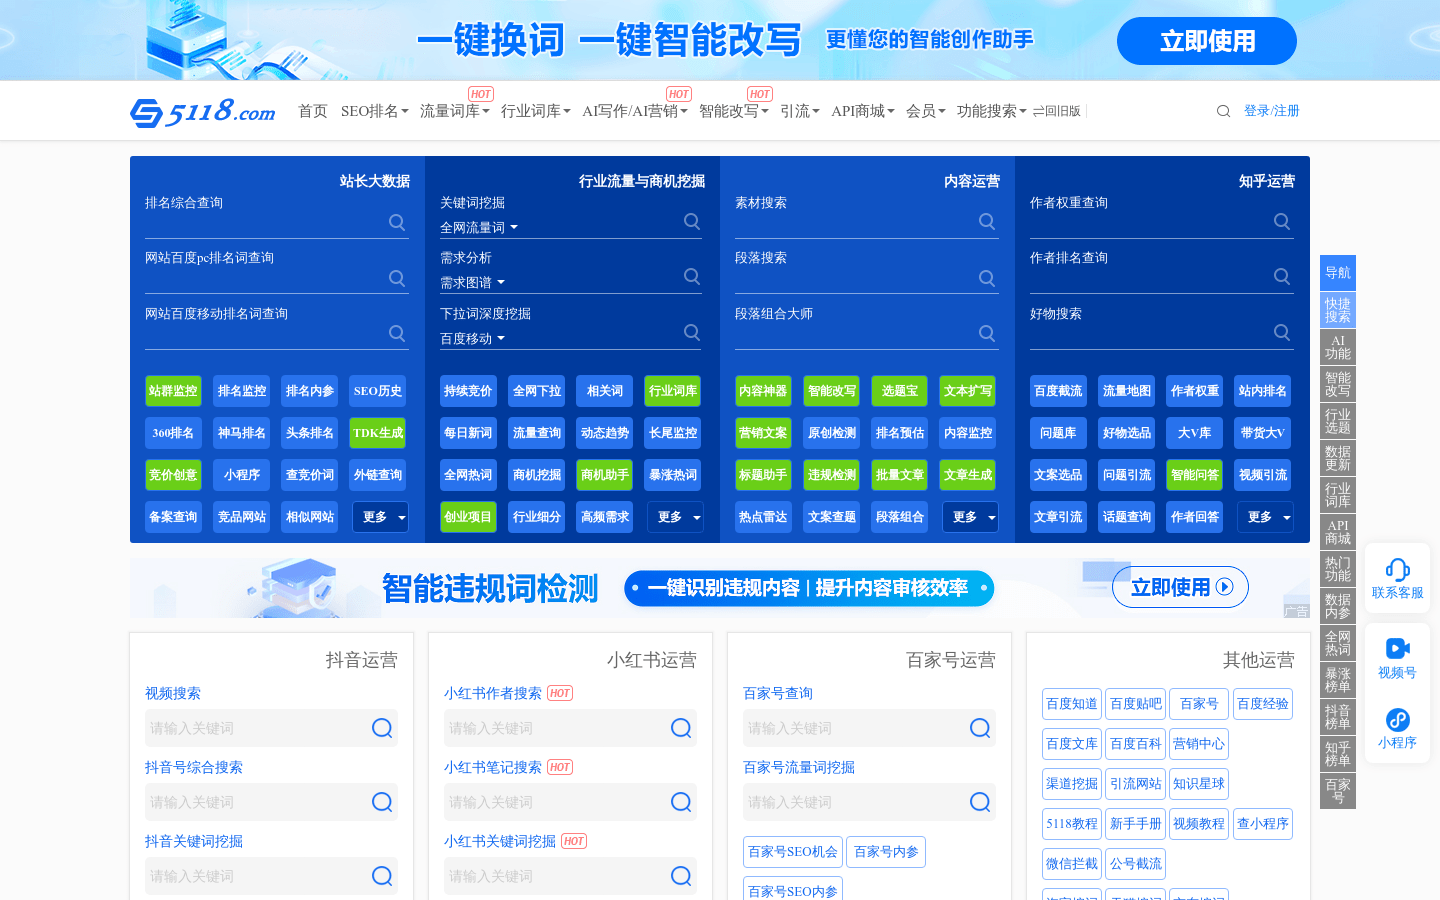This screenshot has width=1440, height=900.
Task: Click 百度知道 link in 其他运营
Action: [1072, 704]
